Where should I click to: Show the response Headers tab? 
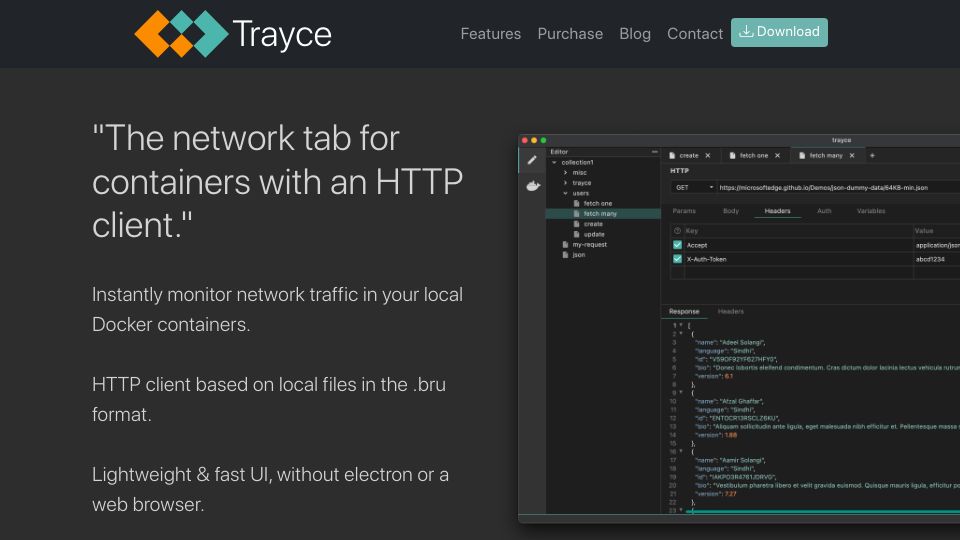coord(730,312)
